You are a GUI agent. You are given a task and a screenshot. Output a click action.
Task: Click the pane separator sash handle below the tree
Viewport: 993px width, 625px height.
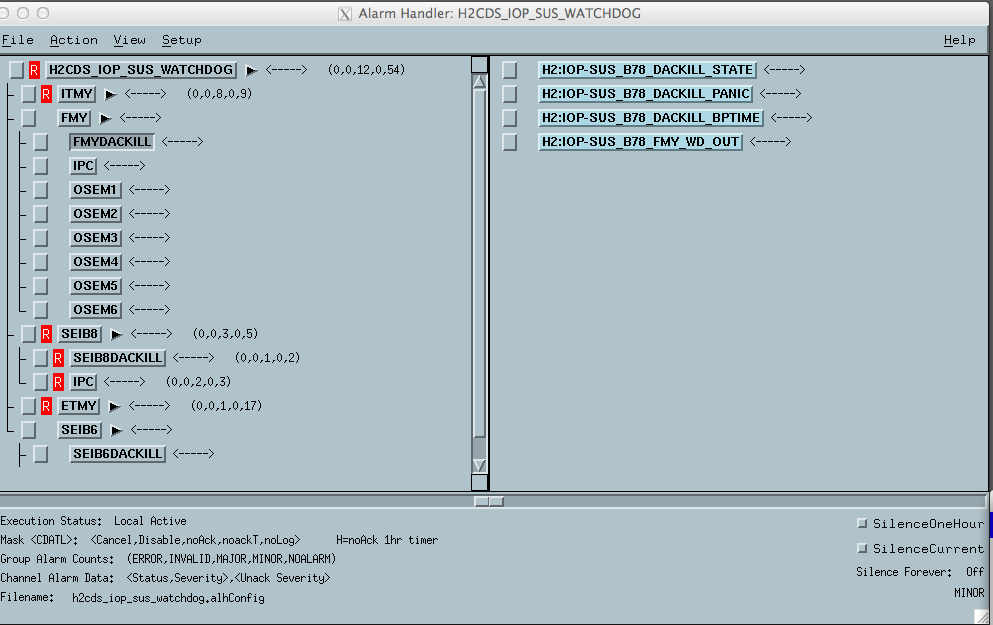(x=489, y=502)
